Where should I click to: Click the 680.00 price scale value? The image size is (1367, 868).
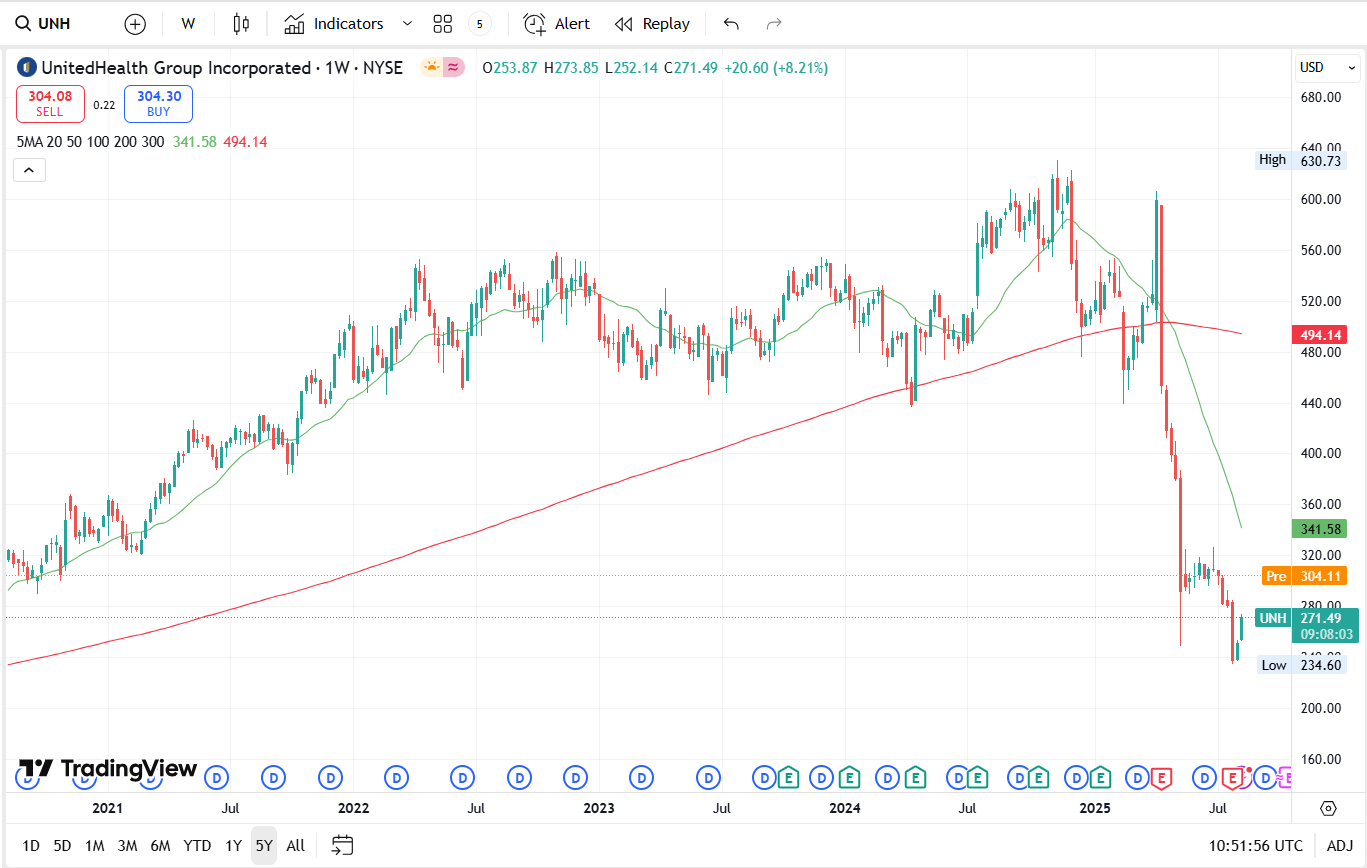(1320, 98)
